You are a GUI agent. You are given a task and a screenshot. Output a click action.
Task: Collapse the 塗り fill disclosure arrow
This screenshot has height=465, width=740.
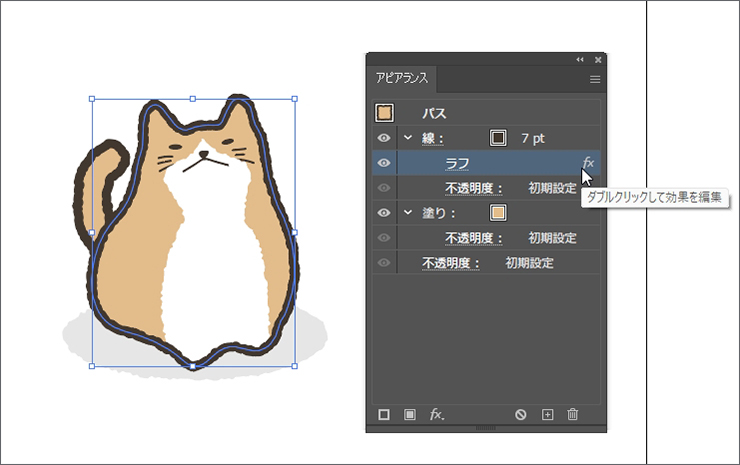point(407,213)
